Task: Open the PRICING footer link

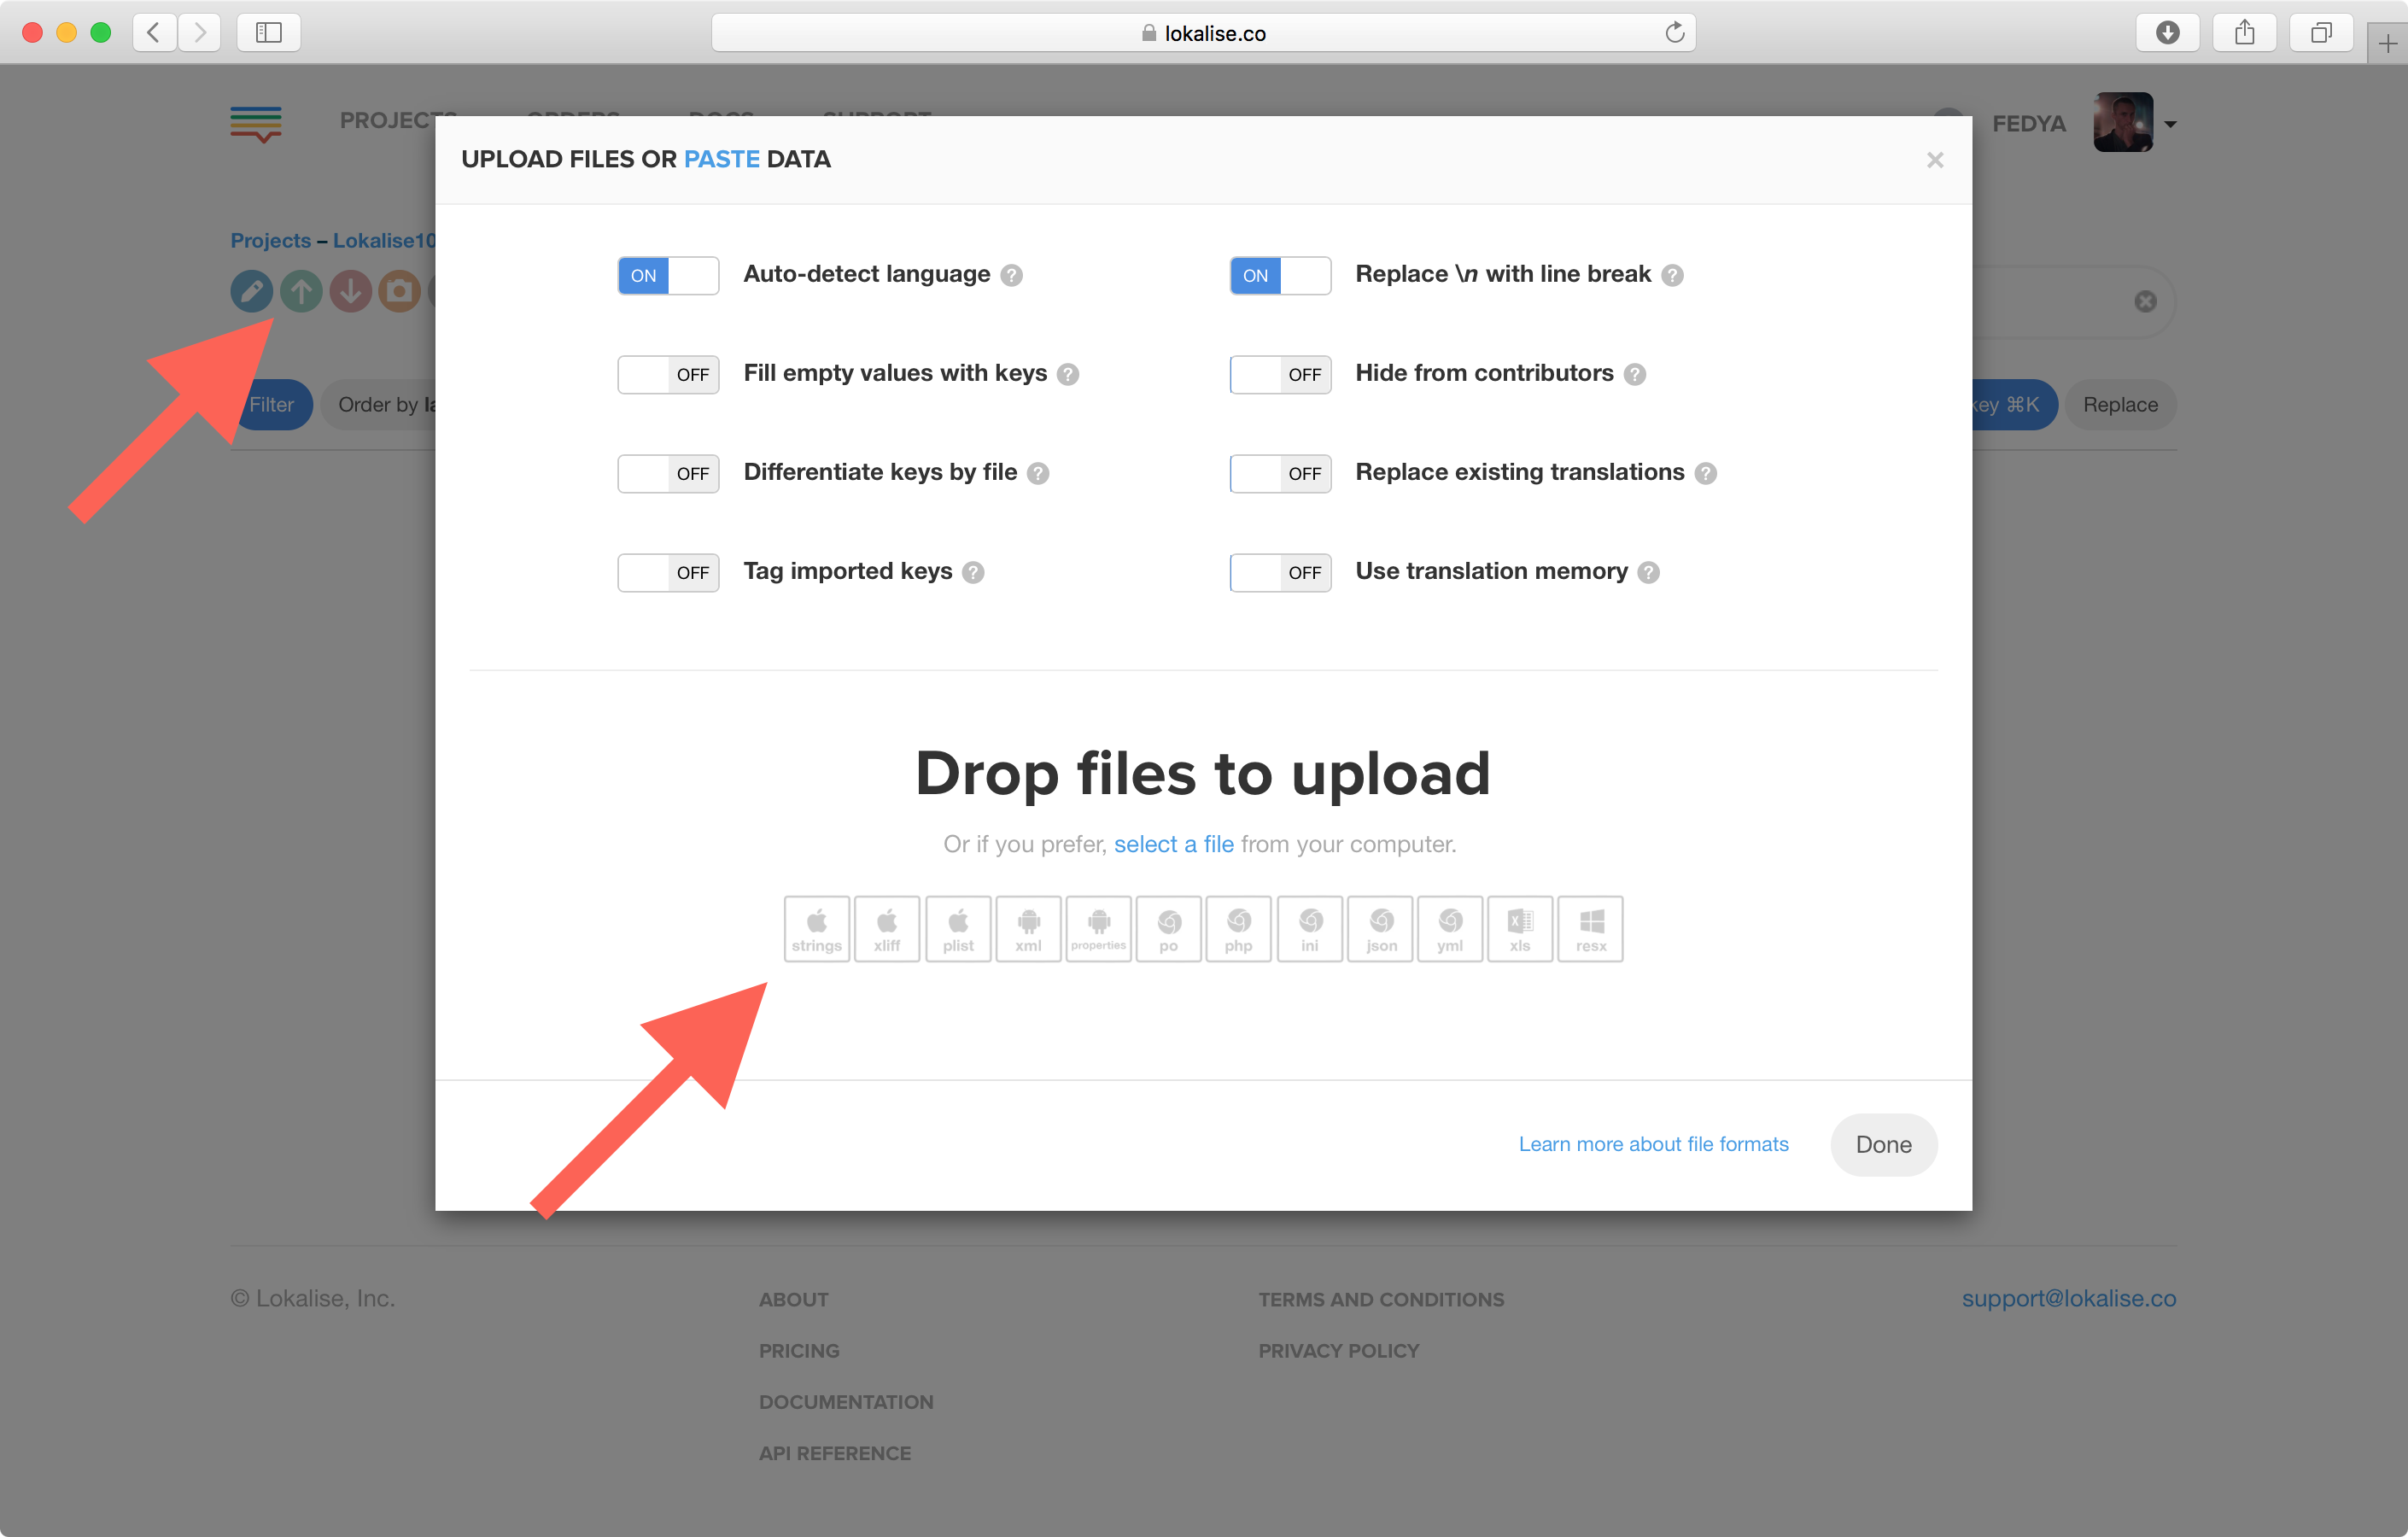Action: pyautogui.click(x=799, y=1350)
